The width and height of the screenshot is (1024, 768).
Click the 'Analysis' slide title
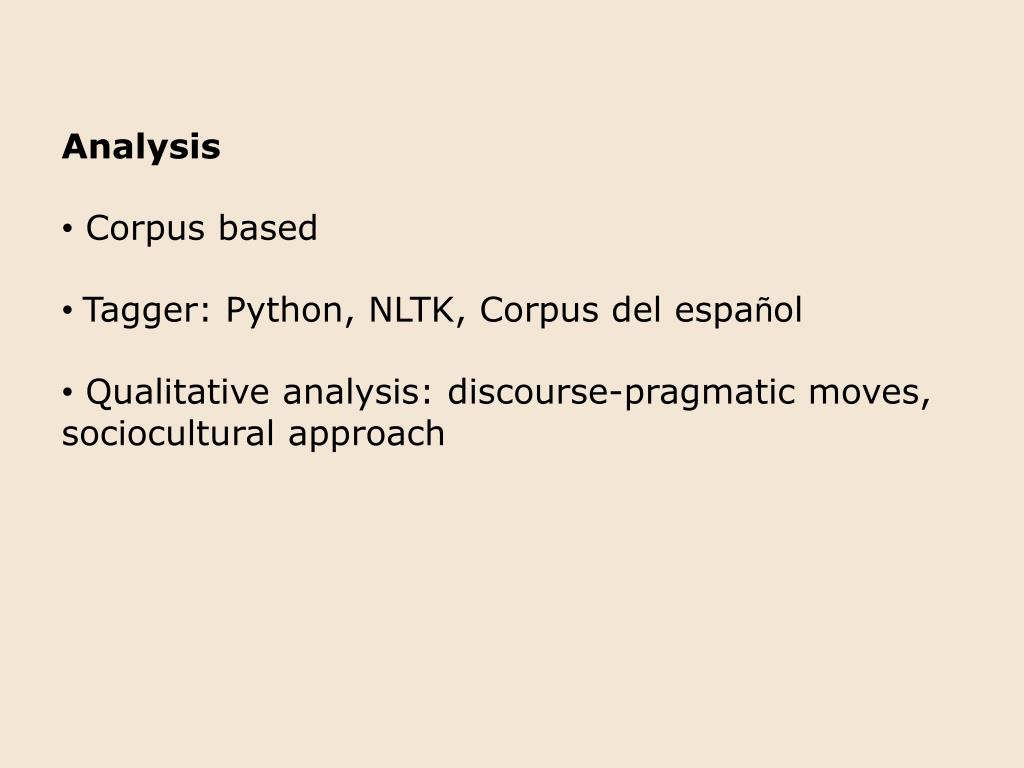click(141, 148)
